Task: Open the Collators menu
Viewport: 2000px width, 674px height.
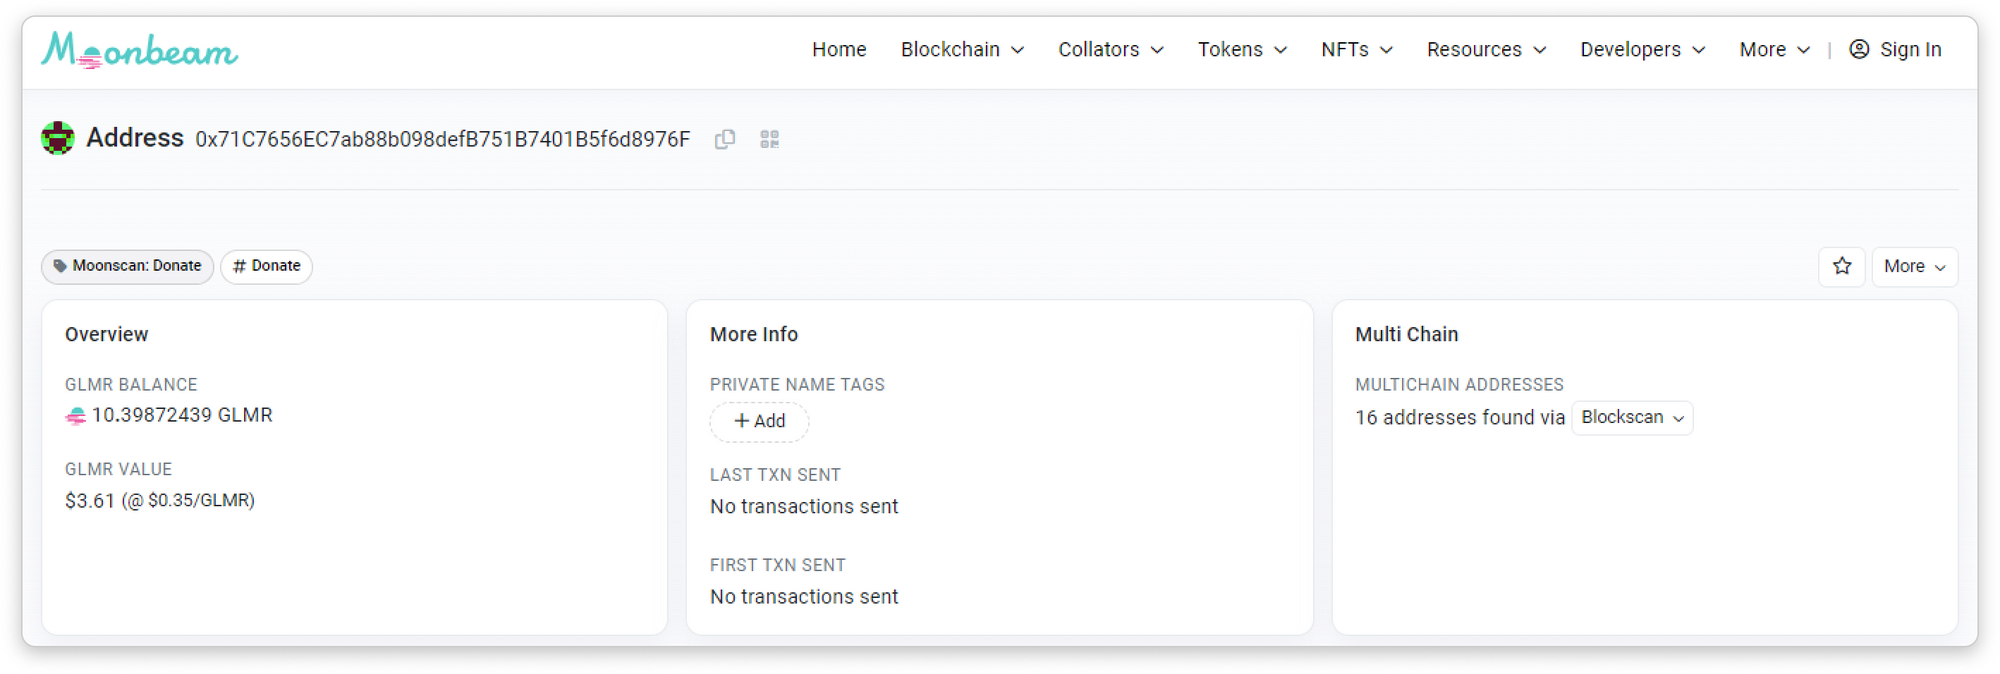Action: (x=1111, y=49)
